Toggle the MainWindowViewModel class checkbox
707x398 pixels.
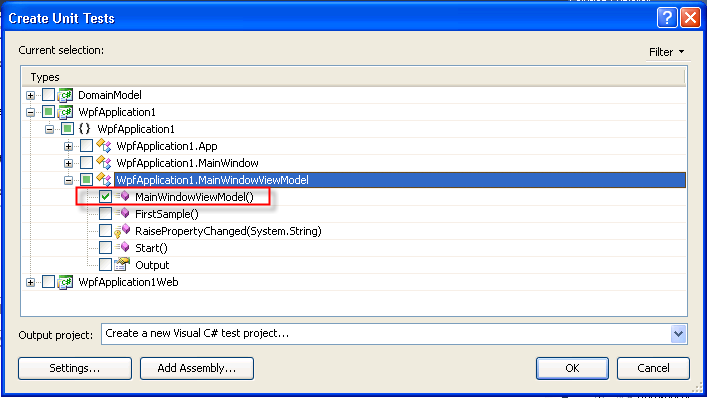[x=86, y=180]
